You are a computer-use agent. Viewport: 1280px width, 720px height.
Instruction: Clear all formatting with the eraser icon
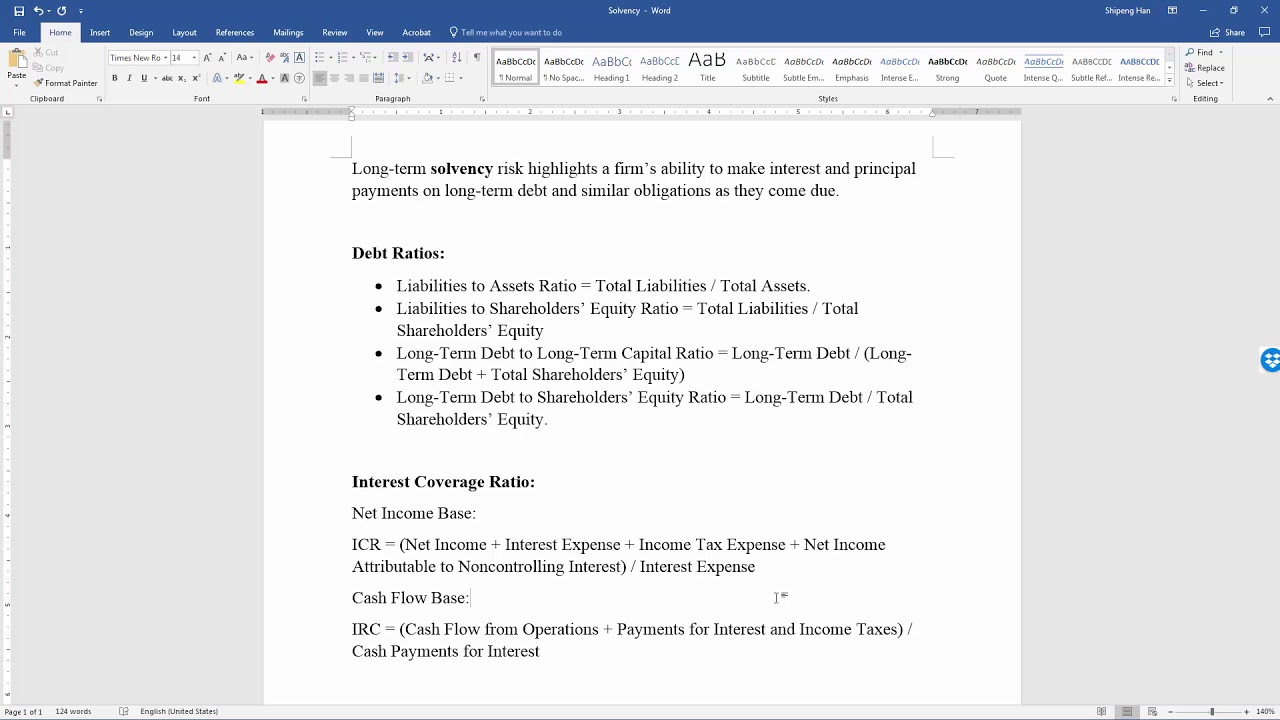click(x=270, y=57)
